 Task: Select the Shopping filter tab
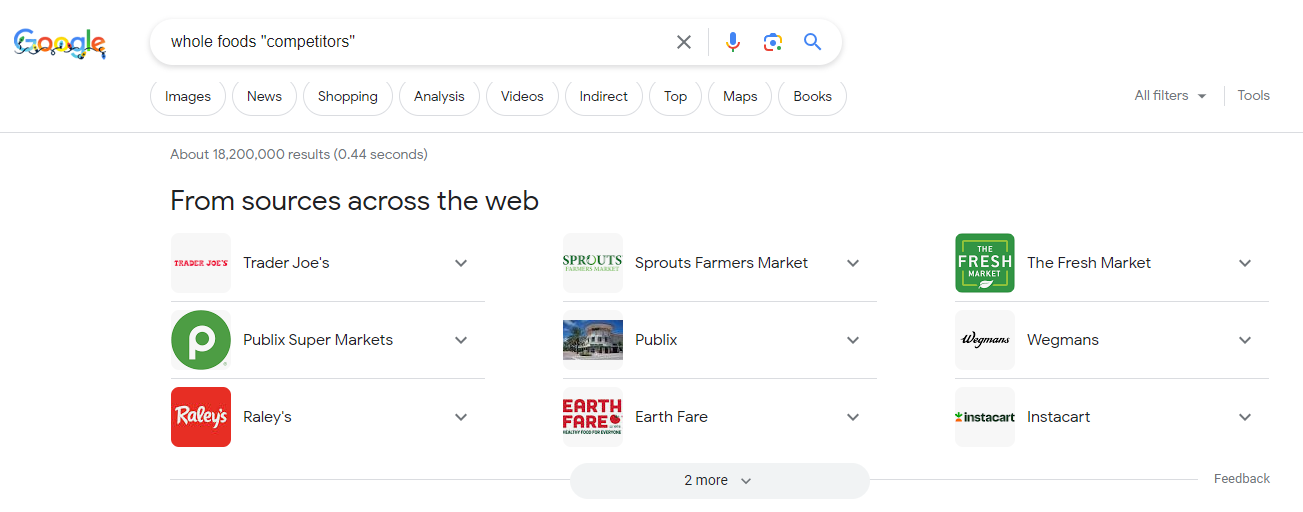tap(348, 97)
